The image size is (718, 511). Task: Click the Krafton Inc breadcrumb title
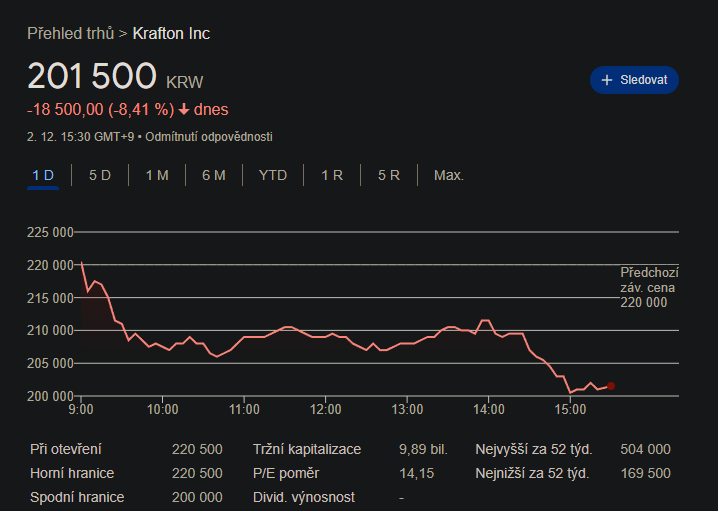(171, 33)
